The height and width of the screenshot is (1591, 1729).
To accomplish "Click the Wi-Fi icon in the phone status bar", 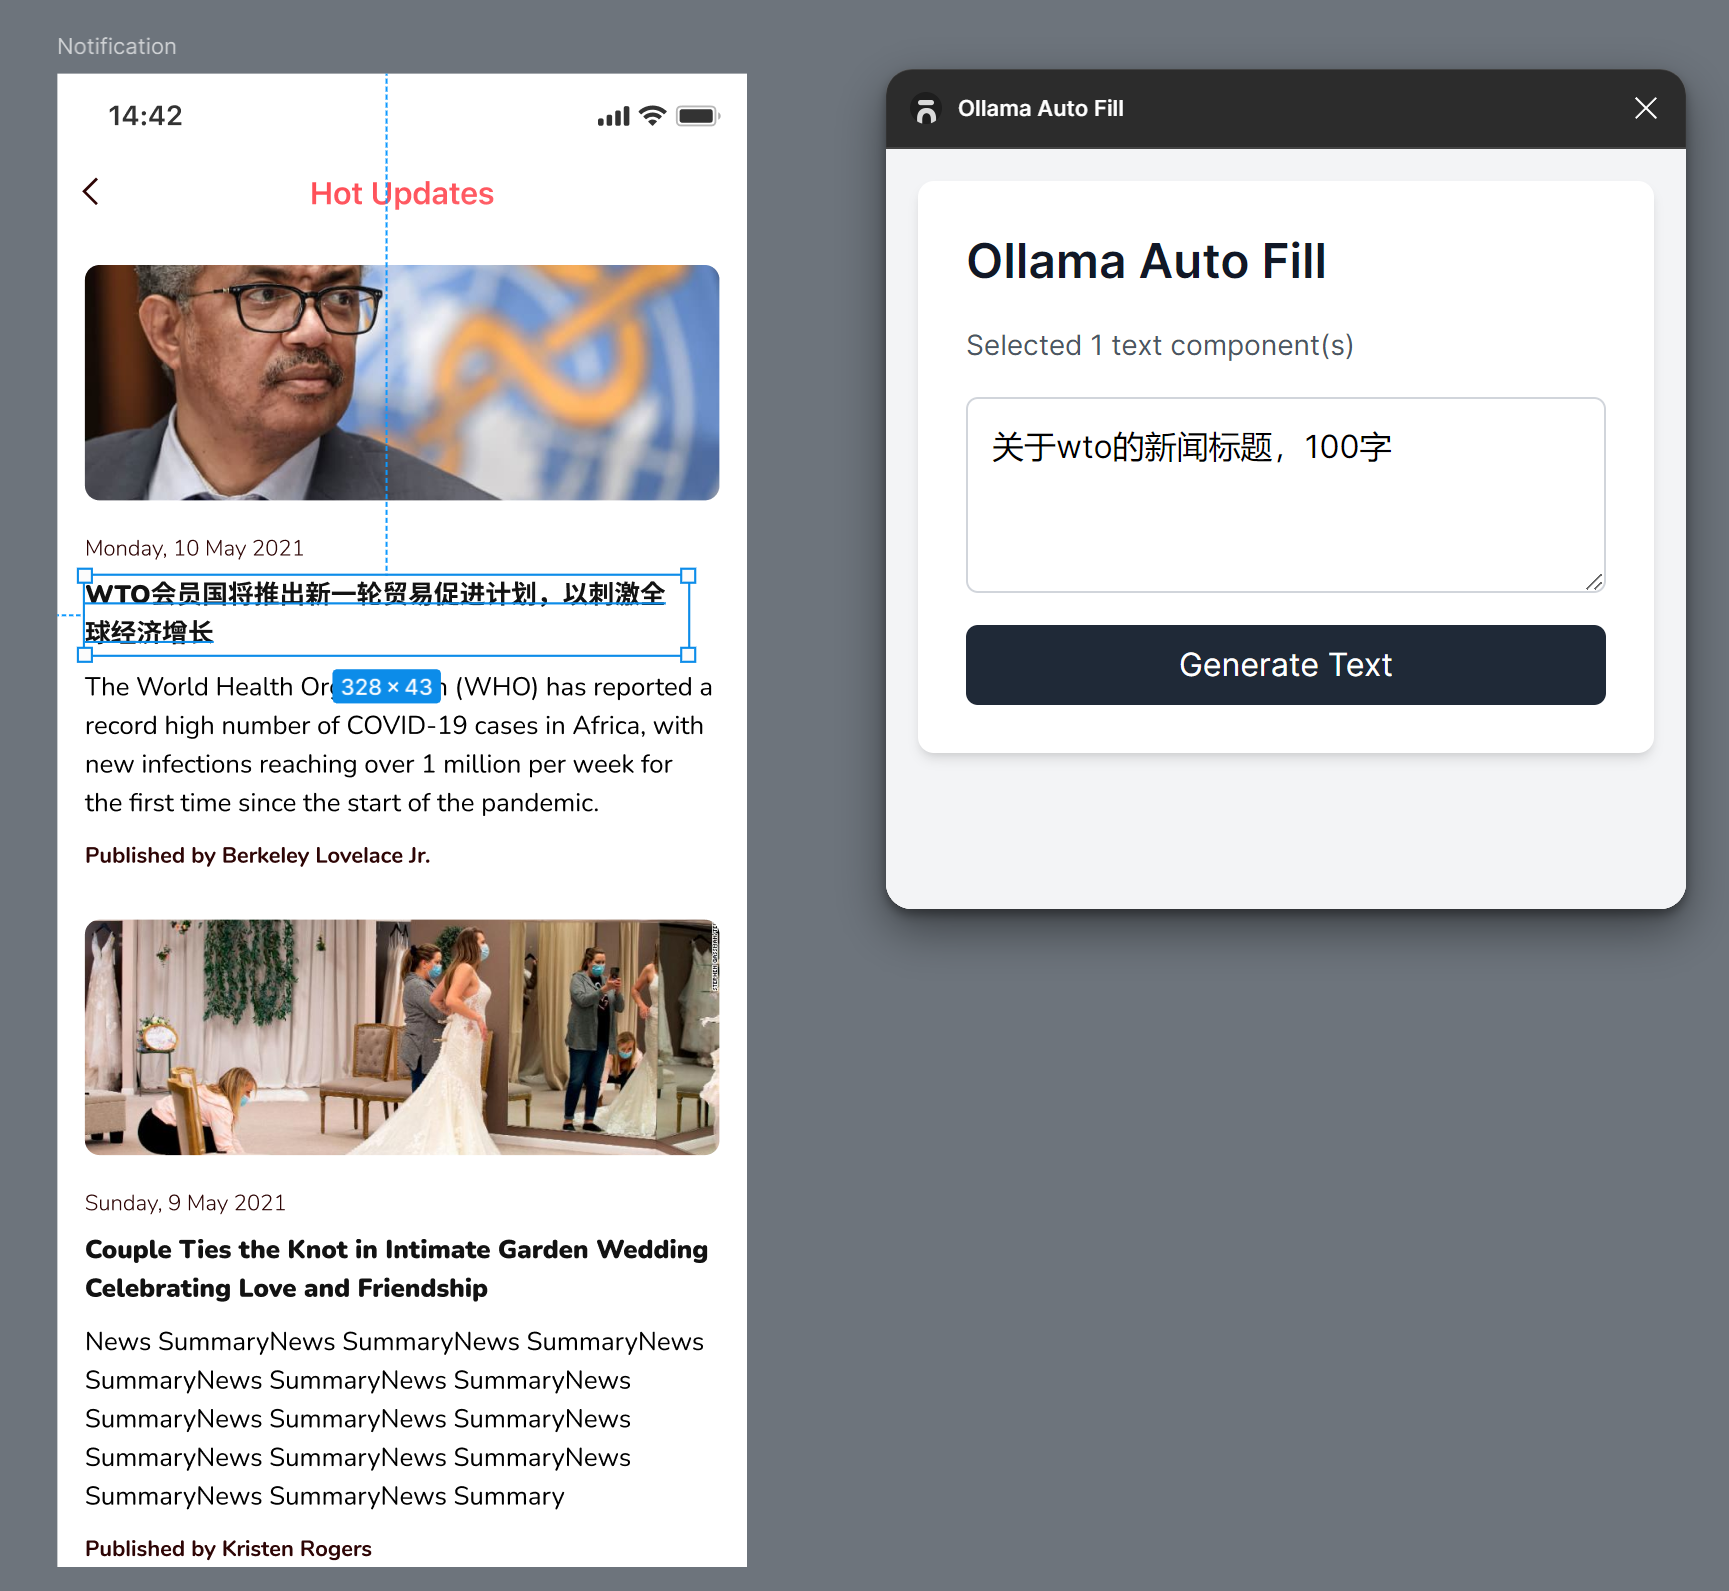I will 653,116.
